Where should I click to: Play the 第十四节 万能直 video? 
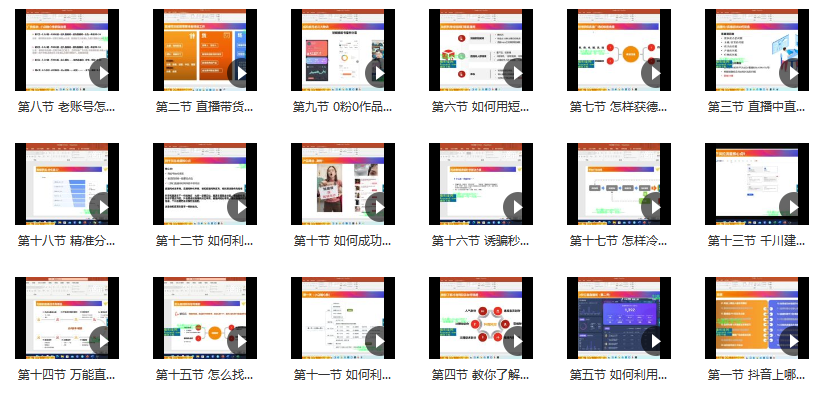coord(104,342)
